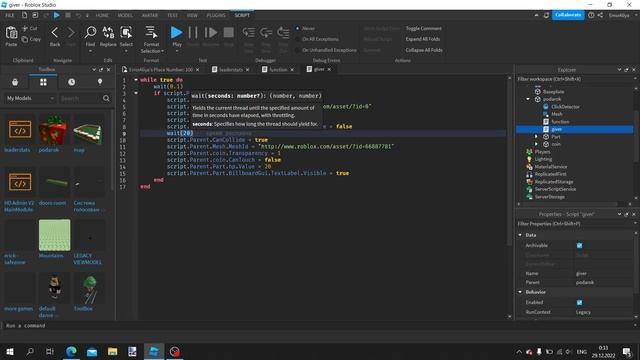Switch to the HOME ribbon tab
Image resolution: width=640 pixels, height=360 pixels.
click(x=102, y=15)
